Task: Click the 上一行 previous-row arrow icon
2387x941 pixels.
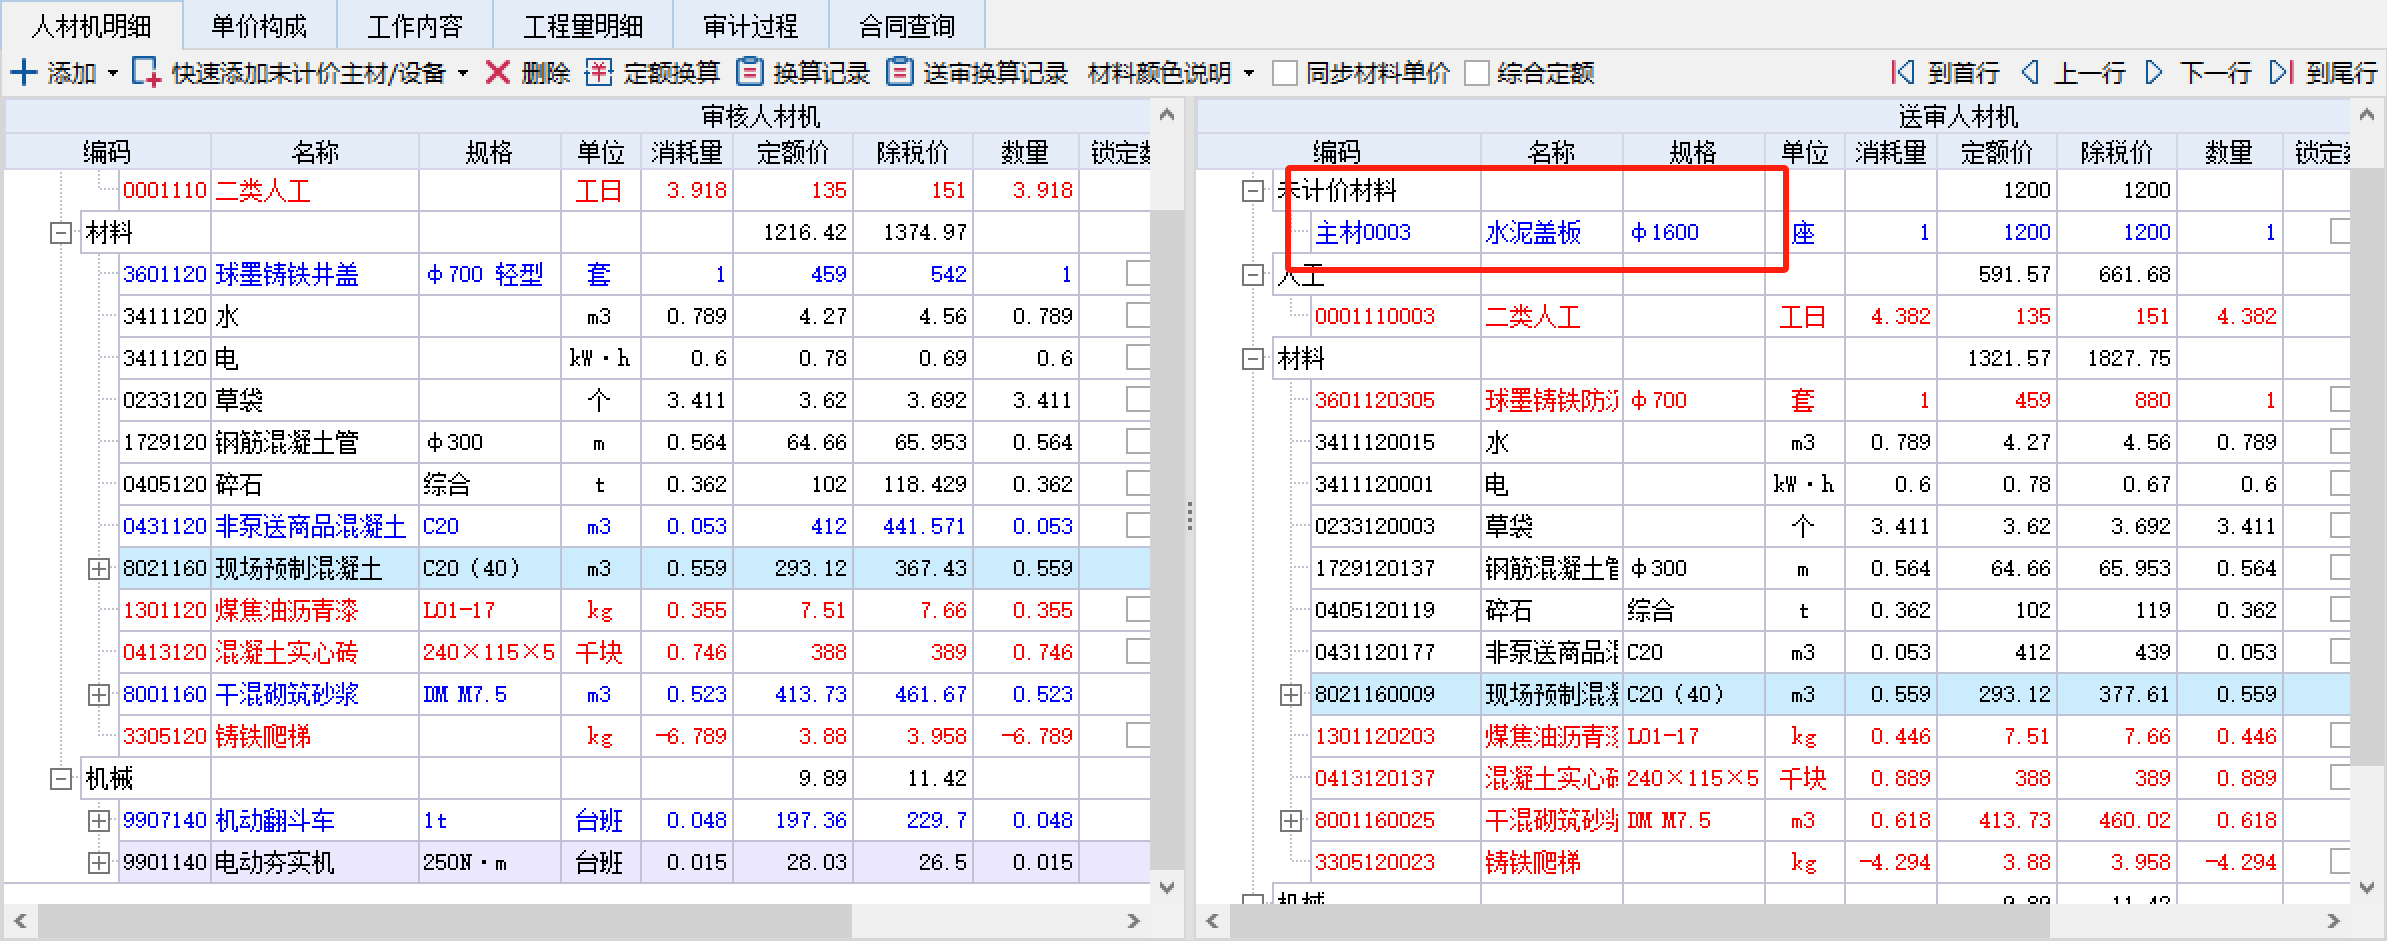Action: click(2030, 73)
